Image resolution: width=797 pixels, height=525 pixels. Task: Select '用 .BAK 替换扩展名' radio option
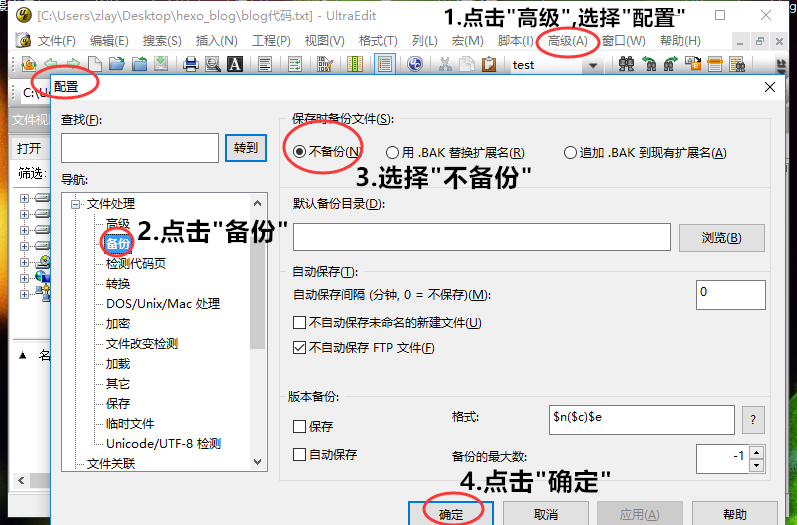[x=392, y=152]
